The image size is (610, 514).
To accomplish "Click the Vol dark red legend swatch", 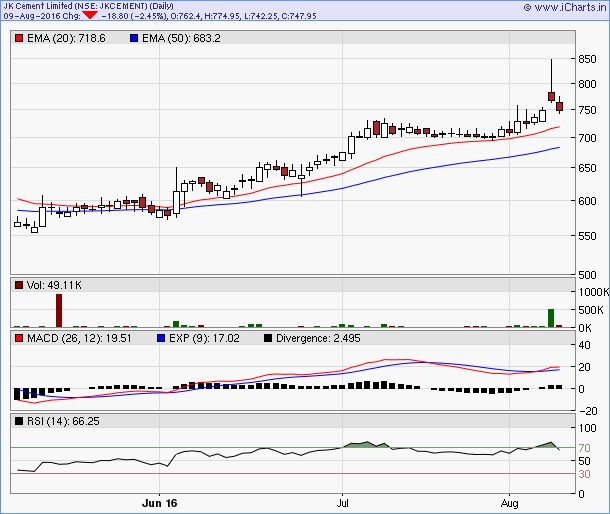I will pyautogui.click(x=19, y=285).
